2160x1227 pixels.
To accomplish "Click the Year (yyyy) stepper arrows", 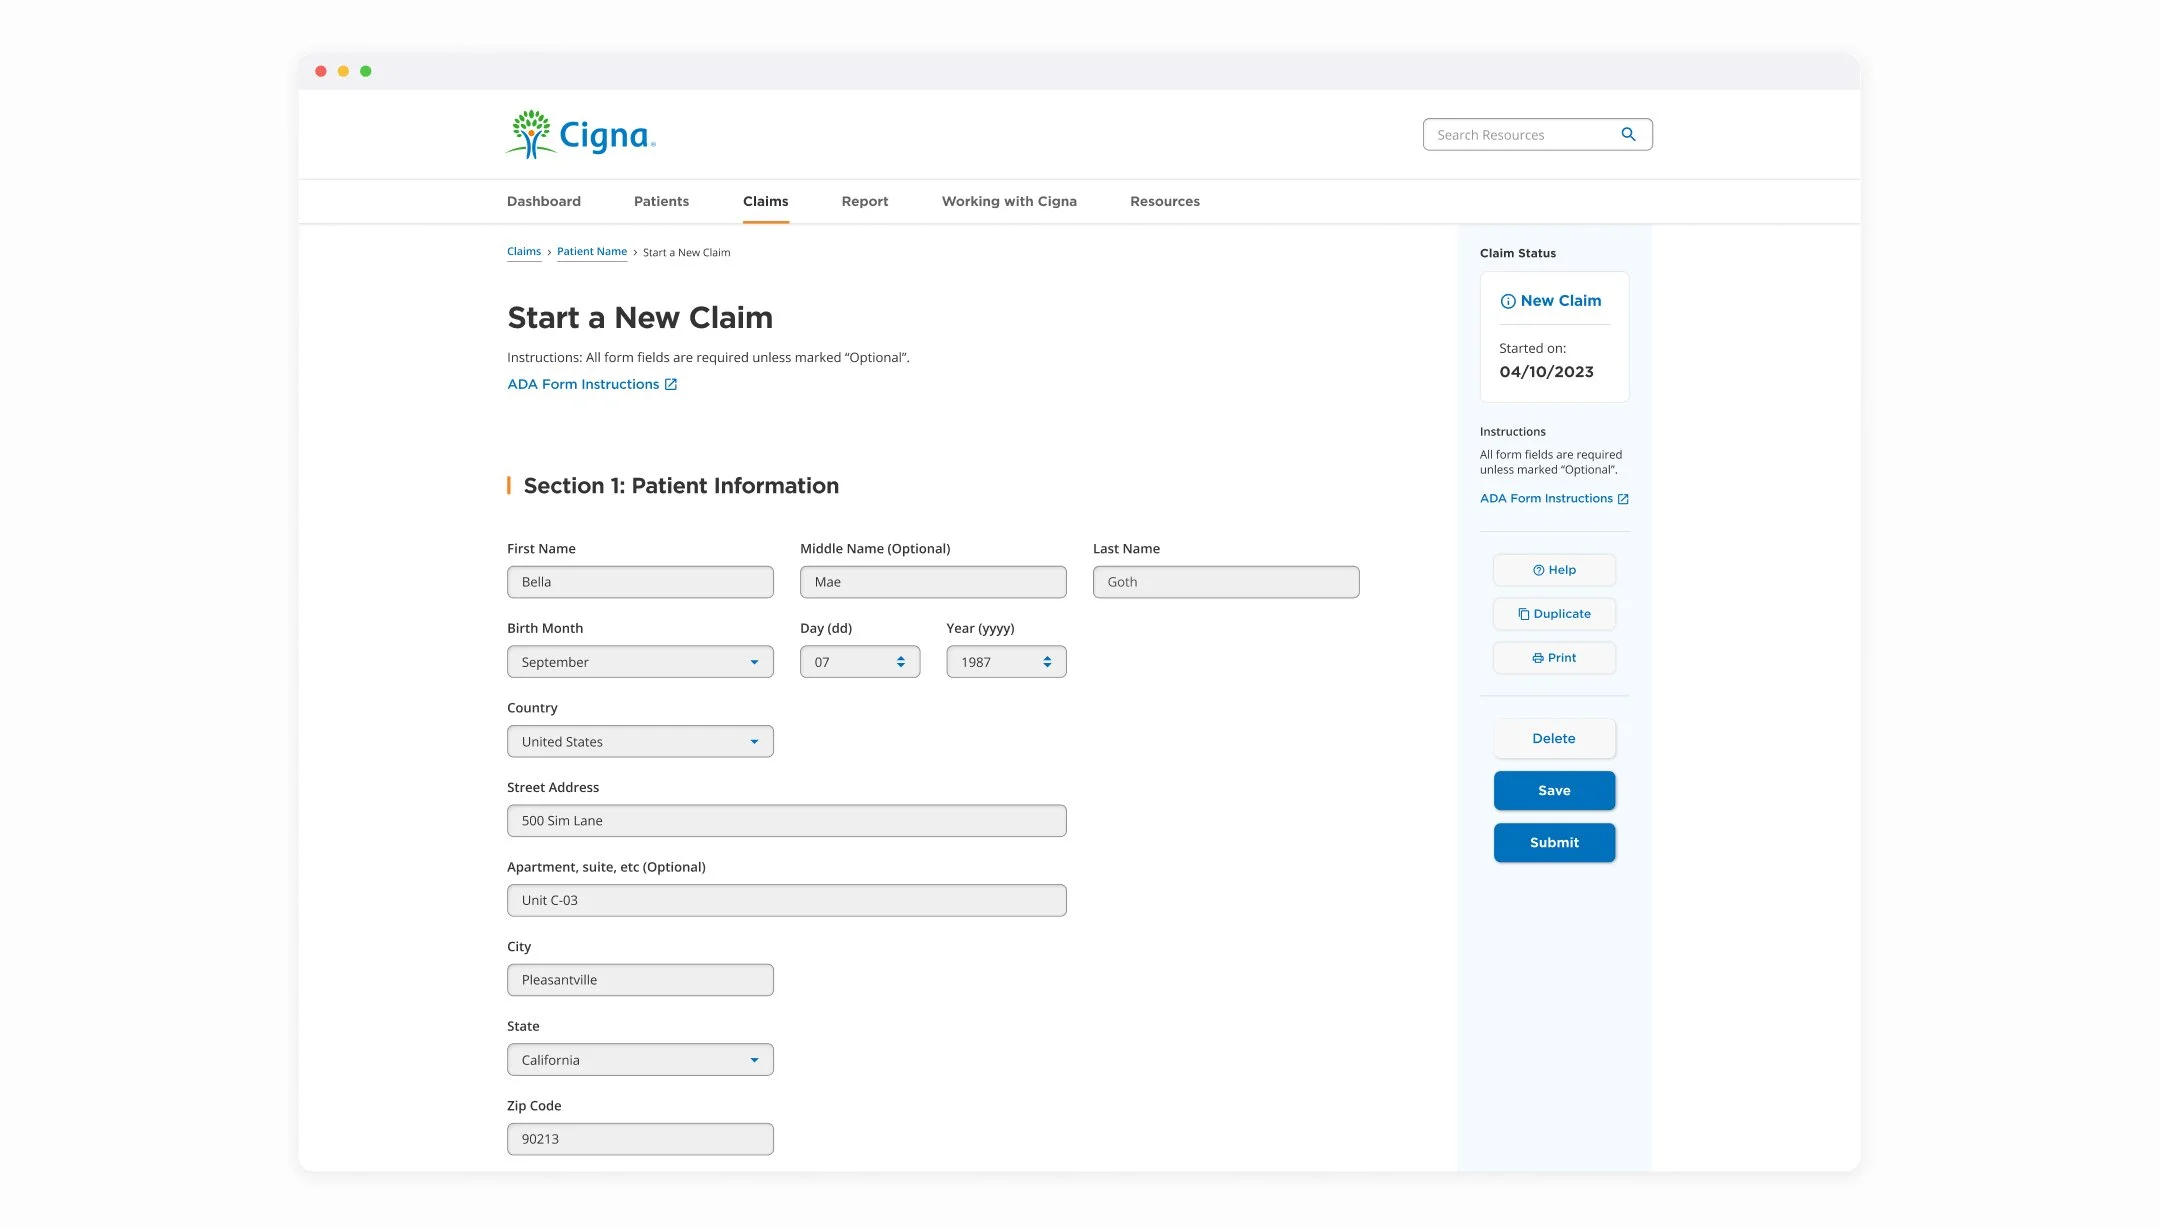I will (1047, 662).
